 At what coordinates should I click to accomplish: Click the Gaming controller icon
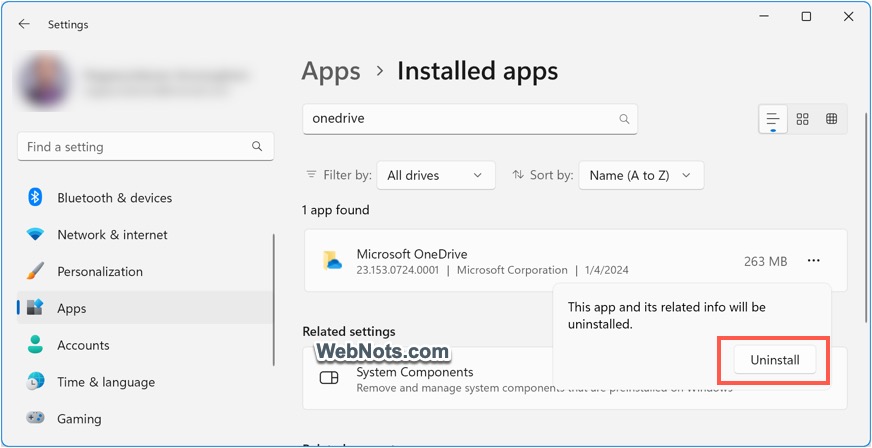(35, 418)
